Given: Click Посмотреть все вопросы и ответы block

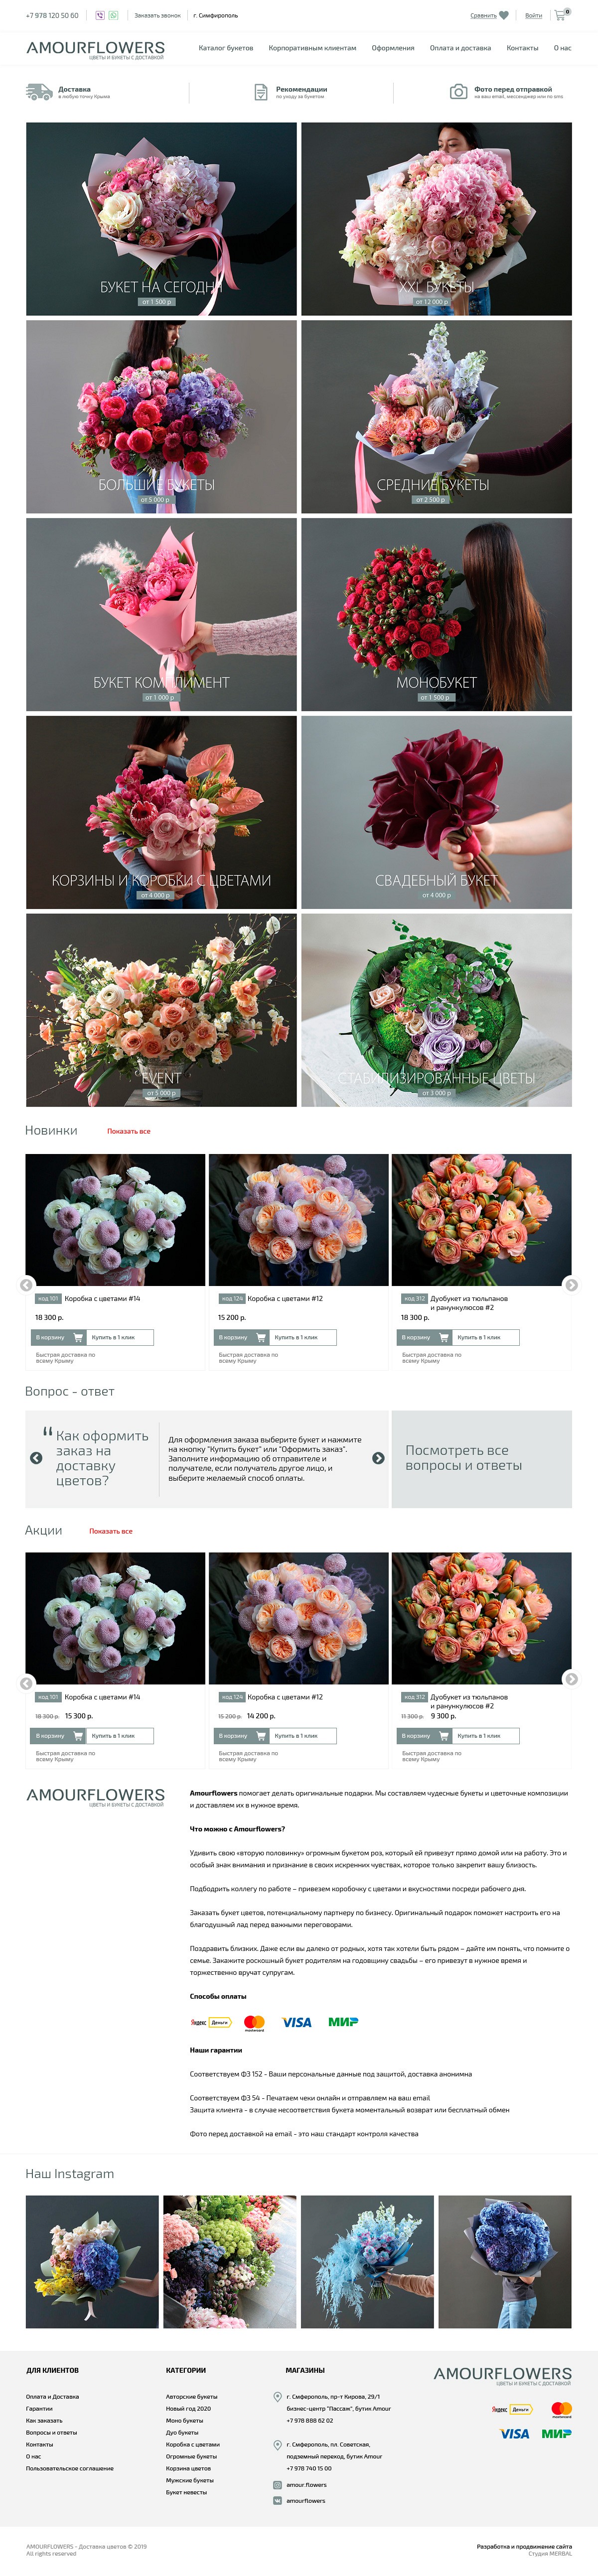Looking at the screenshot, I should click(x=481, y=1458).
